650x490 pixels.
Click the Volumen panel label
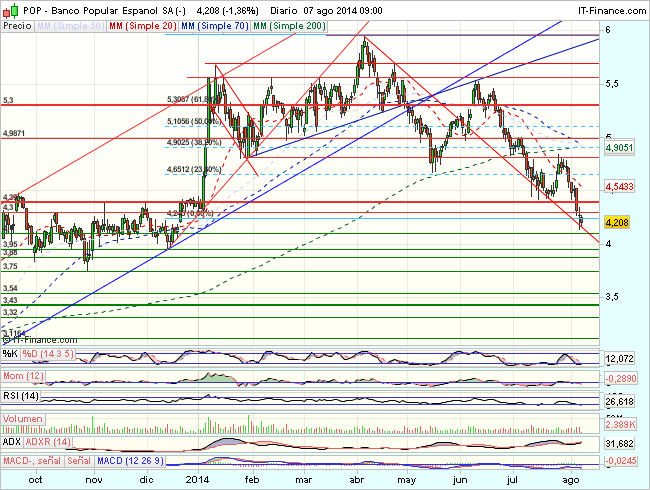point(23,419)
